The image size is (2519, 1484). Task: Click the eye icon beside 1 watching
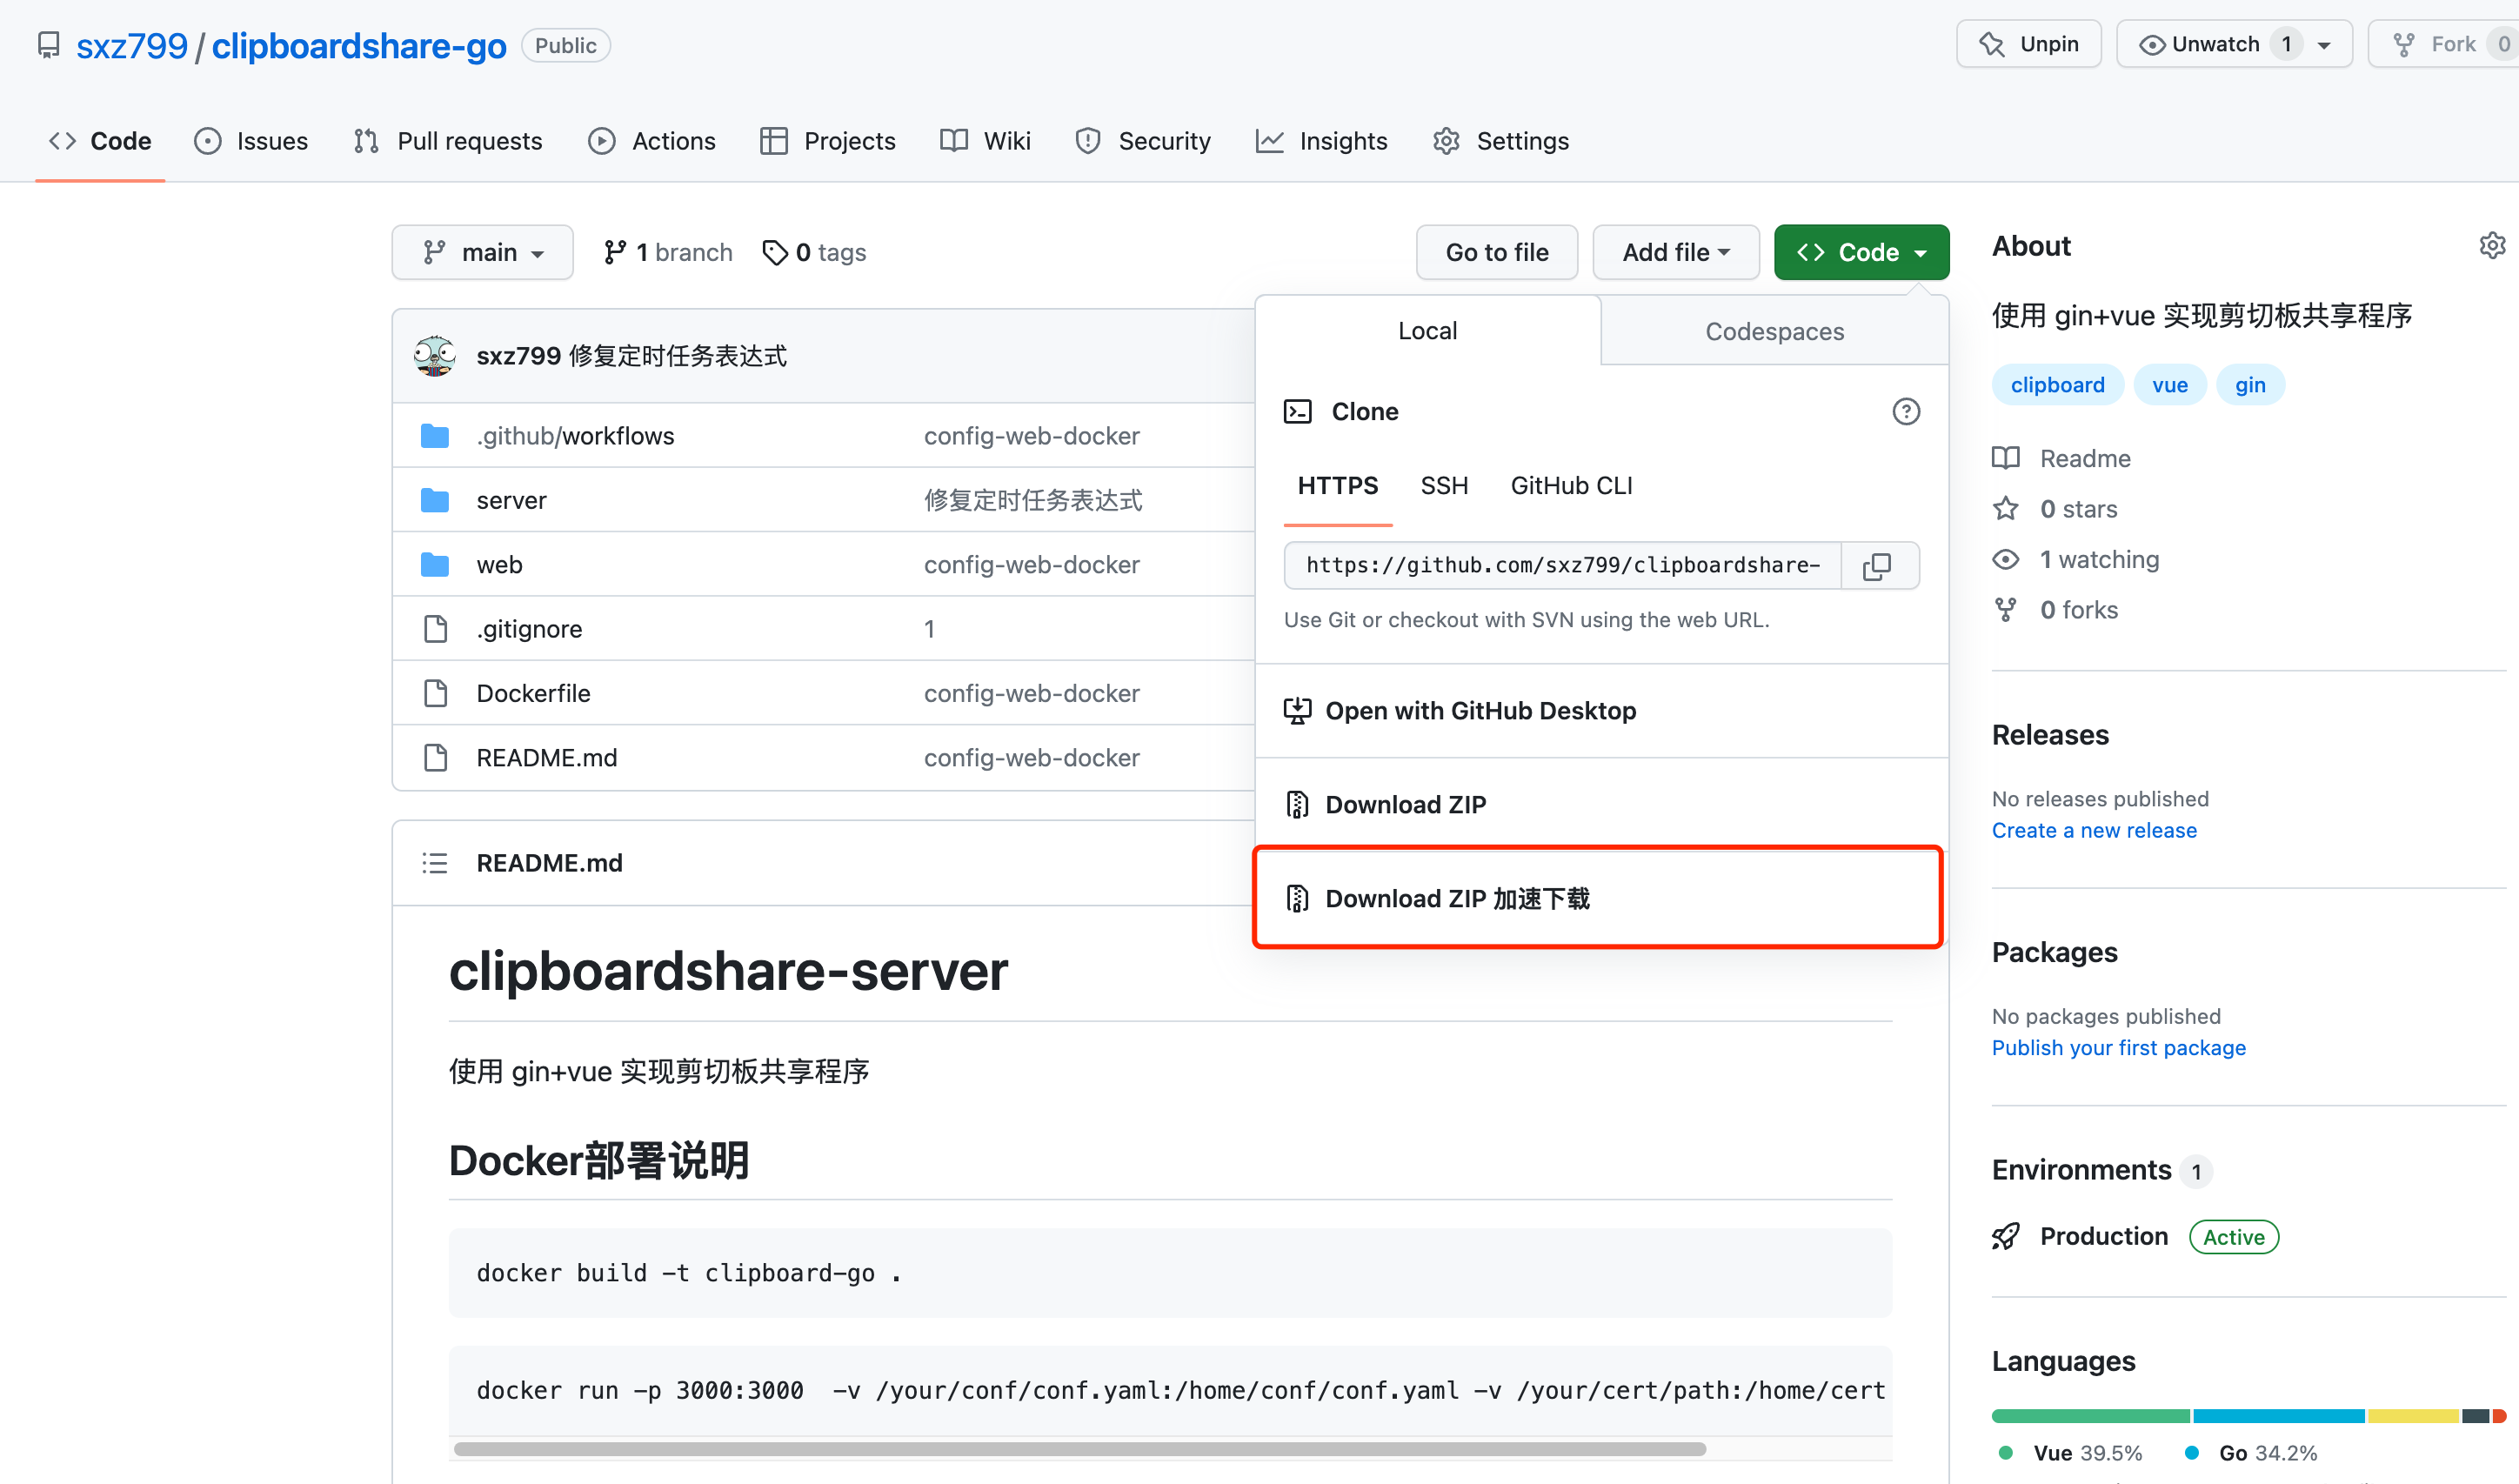click(x=2006, y=559)
